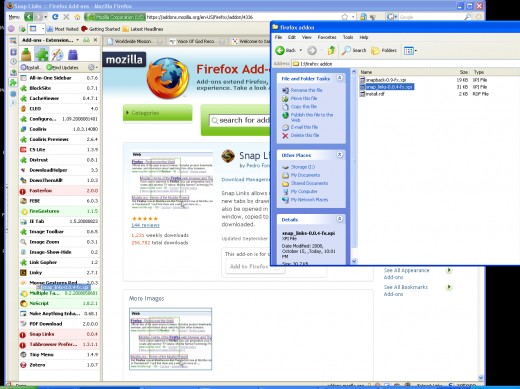Select Extensions puzzle-piece icon in sidebar
The height and width of the screenshot is (389, 520).
point(42,54)
